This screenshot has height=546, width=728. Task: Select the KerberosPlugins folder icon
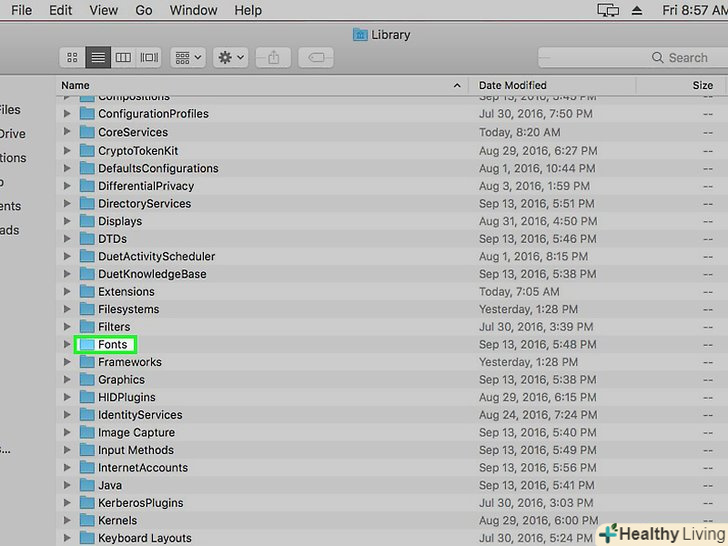point(87,503)
